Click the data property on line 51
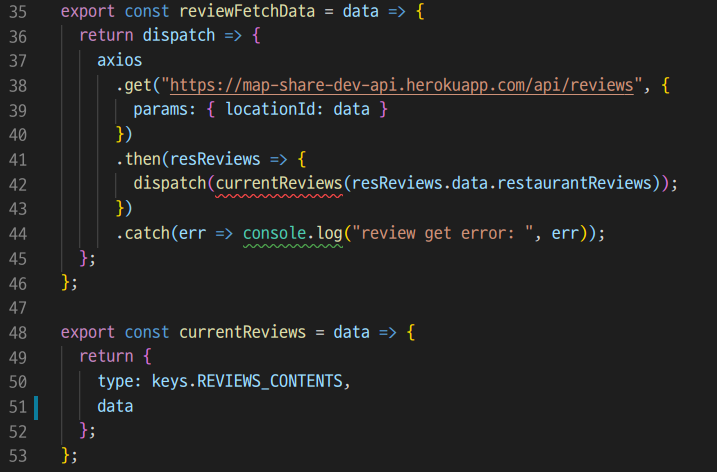717x472 pixels. (x=115, y=406)
